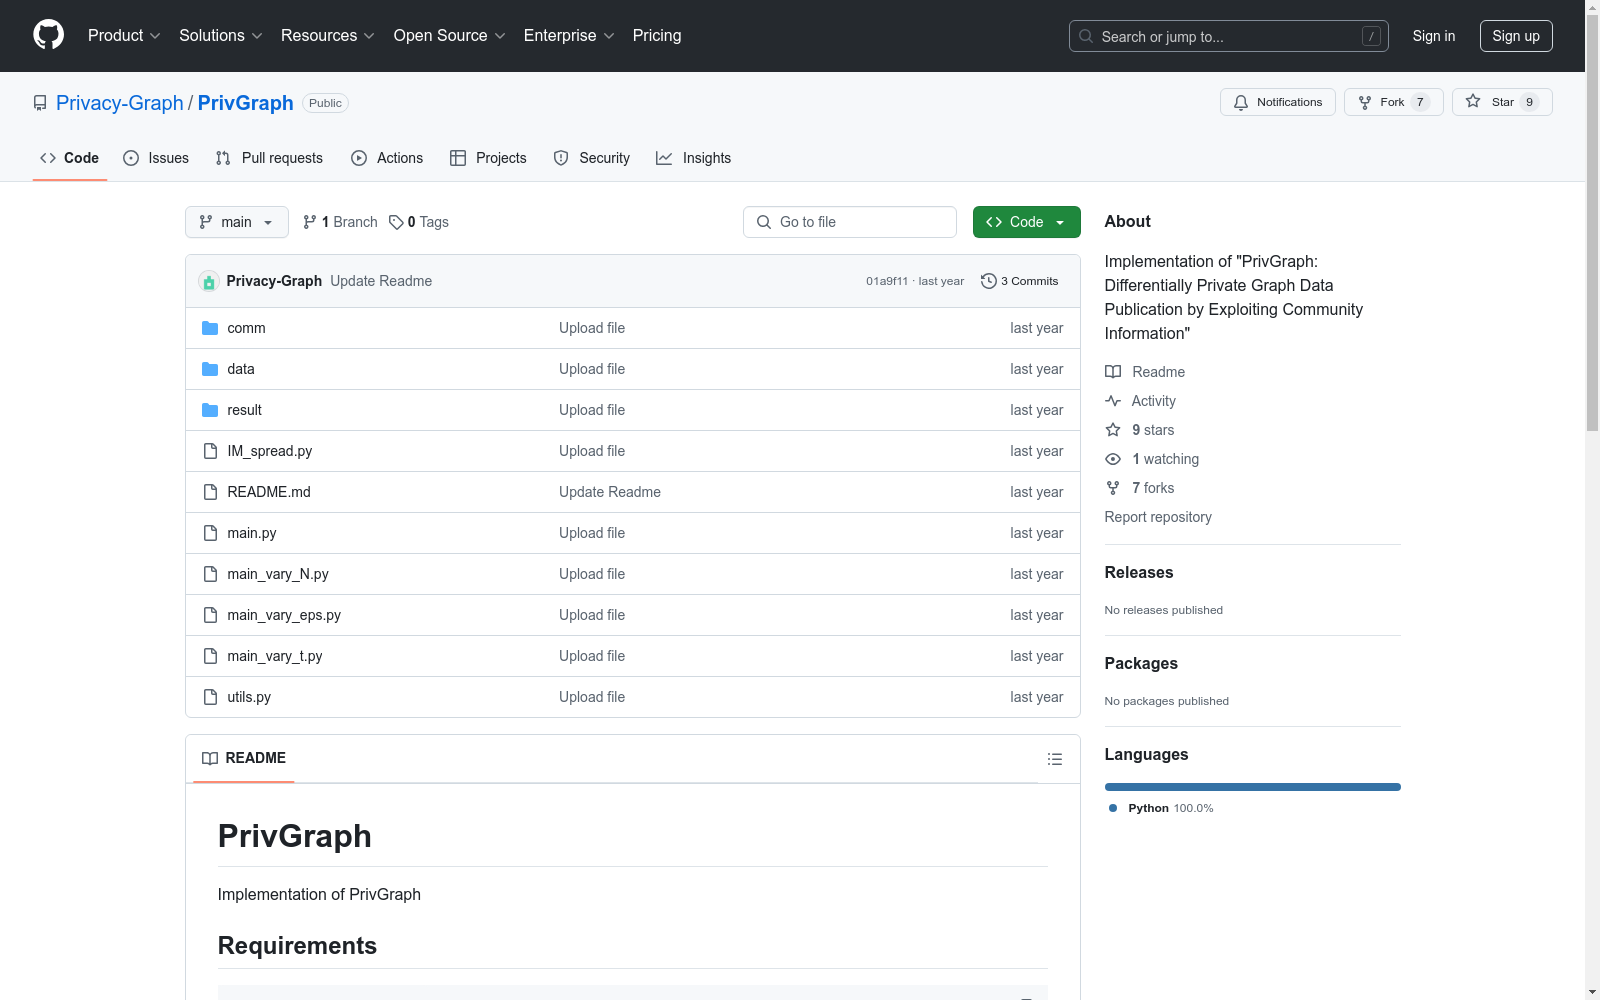View 3 Commits history
This screenshot has height=1000, width=1600.
(1020, 281)
